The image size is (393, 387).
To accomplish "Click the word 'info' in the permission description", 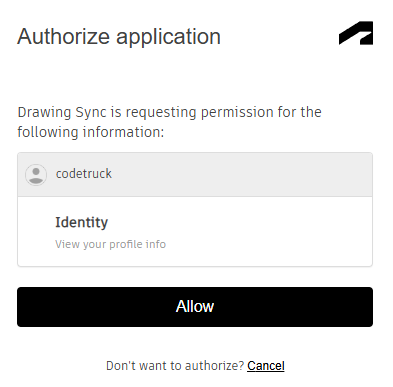I will (156, 244).
